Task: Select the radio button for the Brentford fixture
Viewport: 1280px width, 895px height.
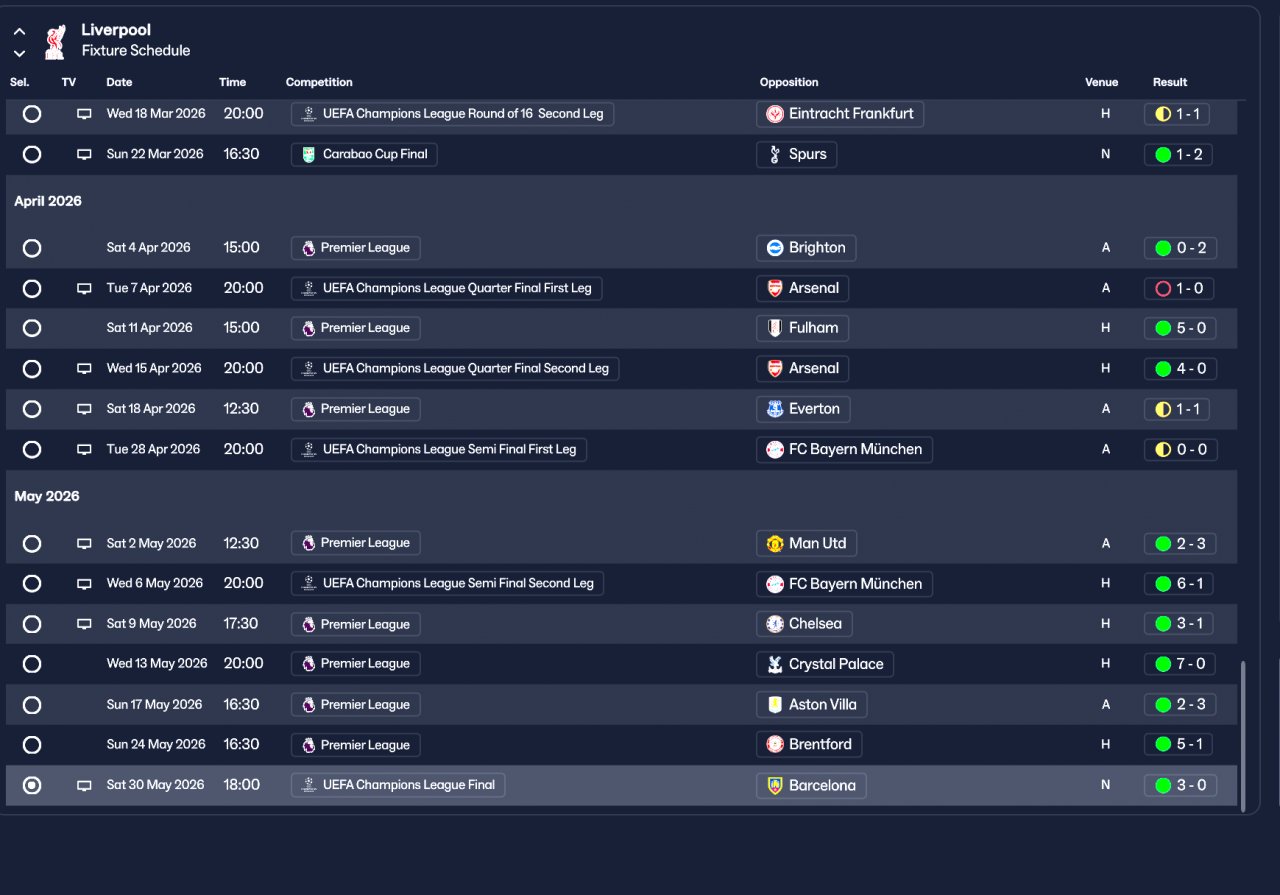Action: click(32, 745)
